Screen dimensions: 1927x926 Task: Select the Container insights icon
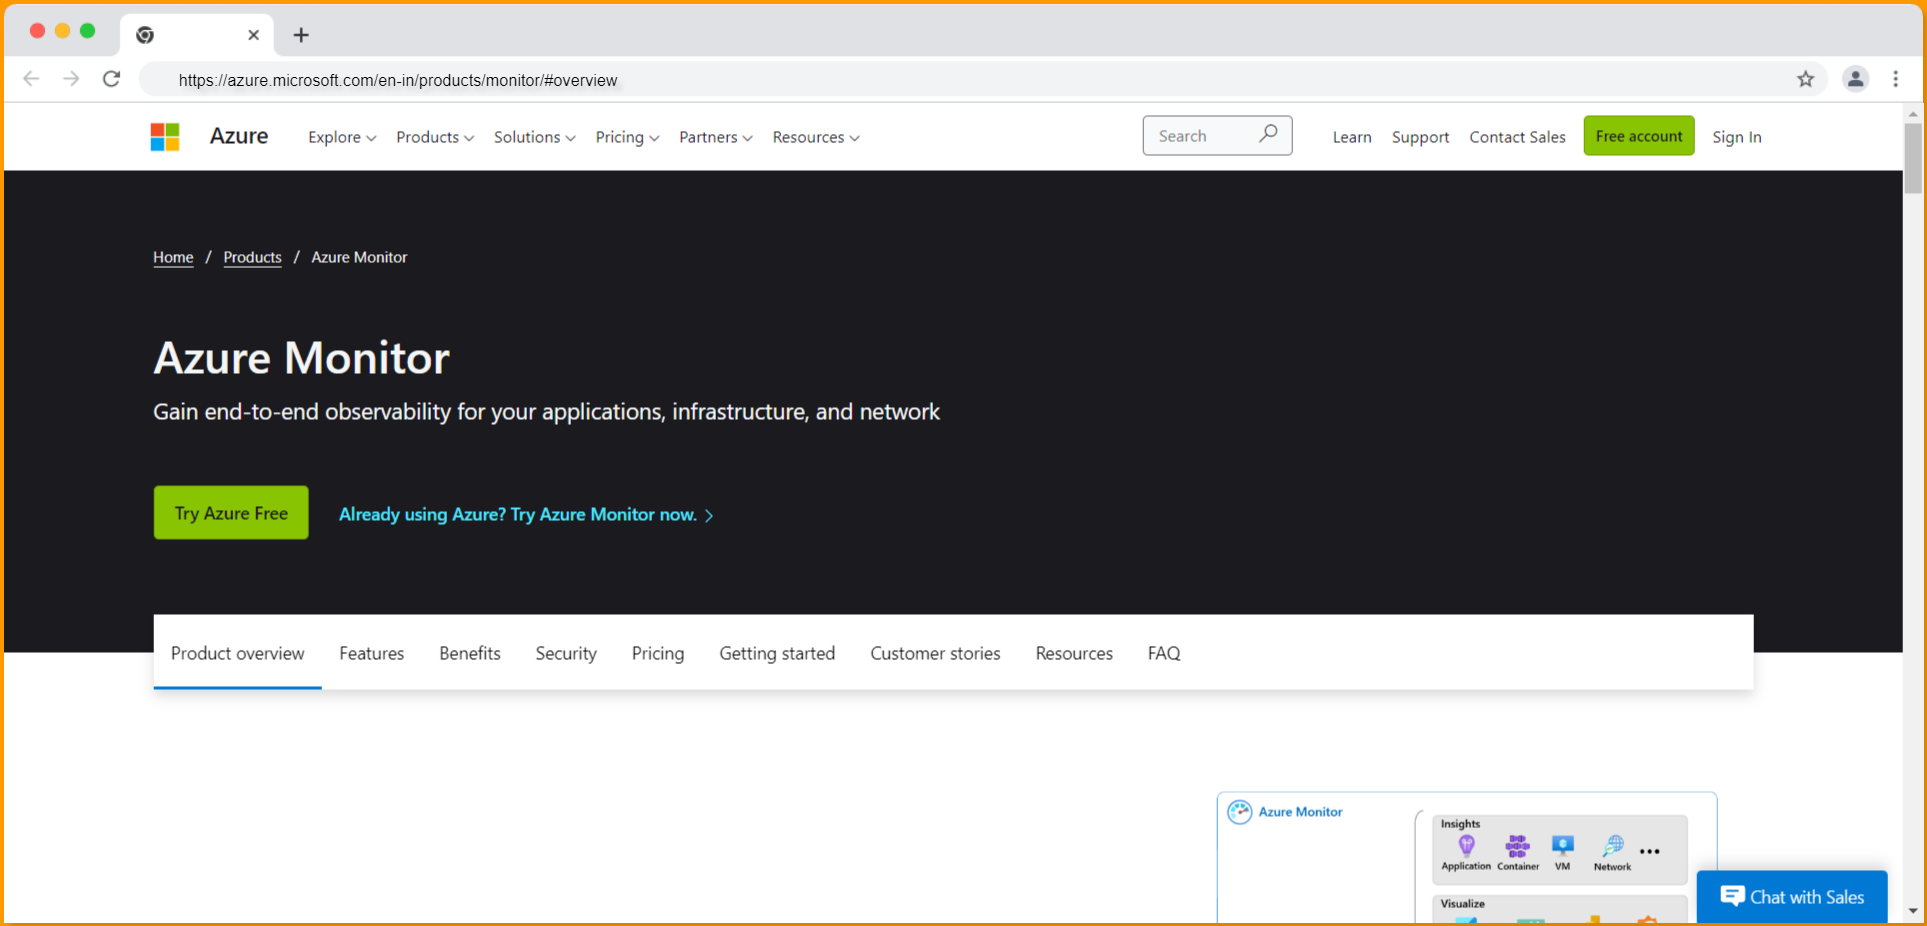[x=1516, y=845]
